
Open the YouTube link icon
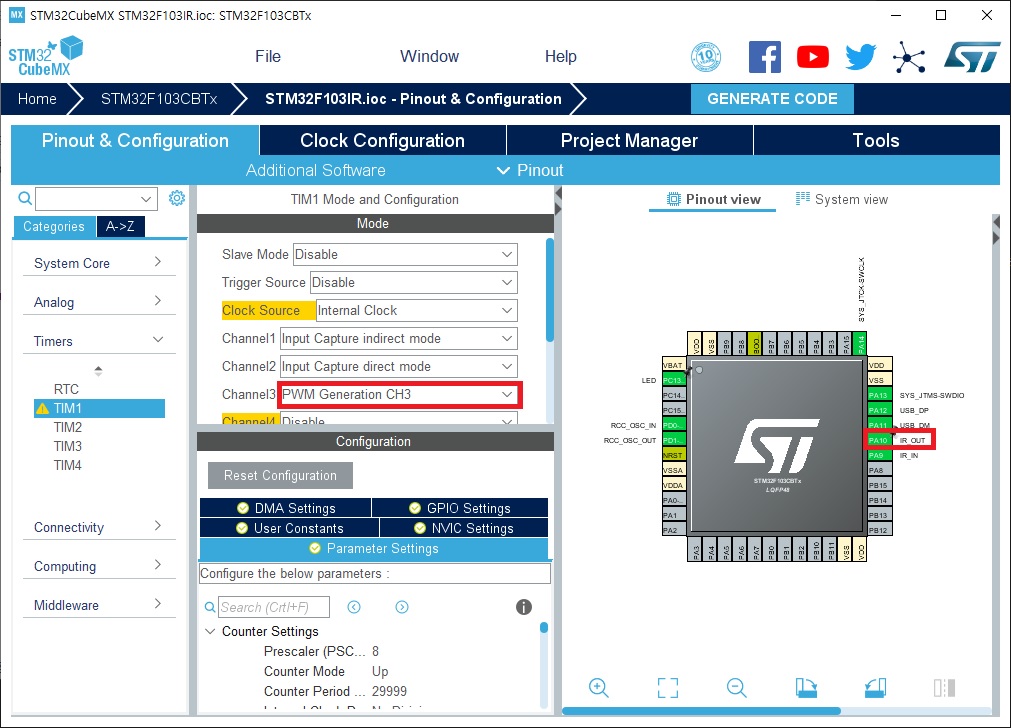pos(812,57)
